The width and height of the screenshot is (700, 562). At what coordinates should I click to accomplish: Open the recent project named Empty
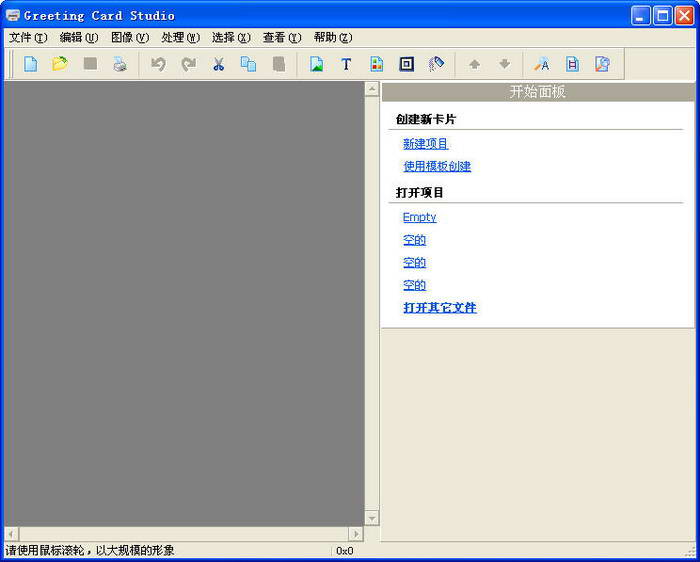420,217
